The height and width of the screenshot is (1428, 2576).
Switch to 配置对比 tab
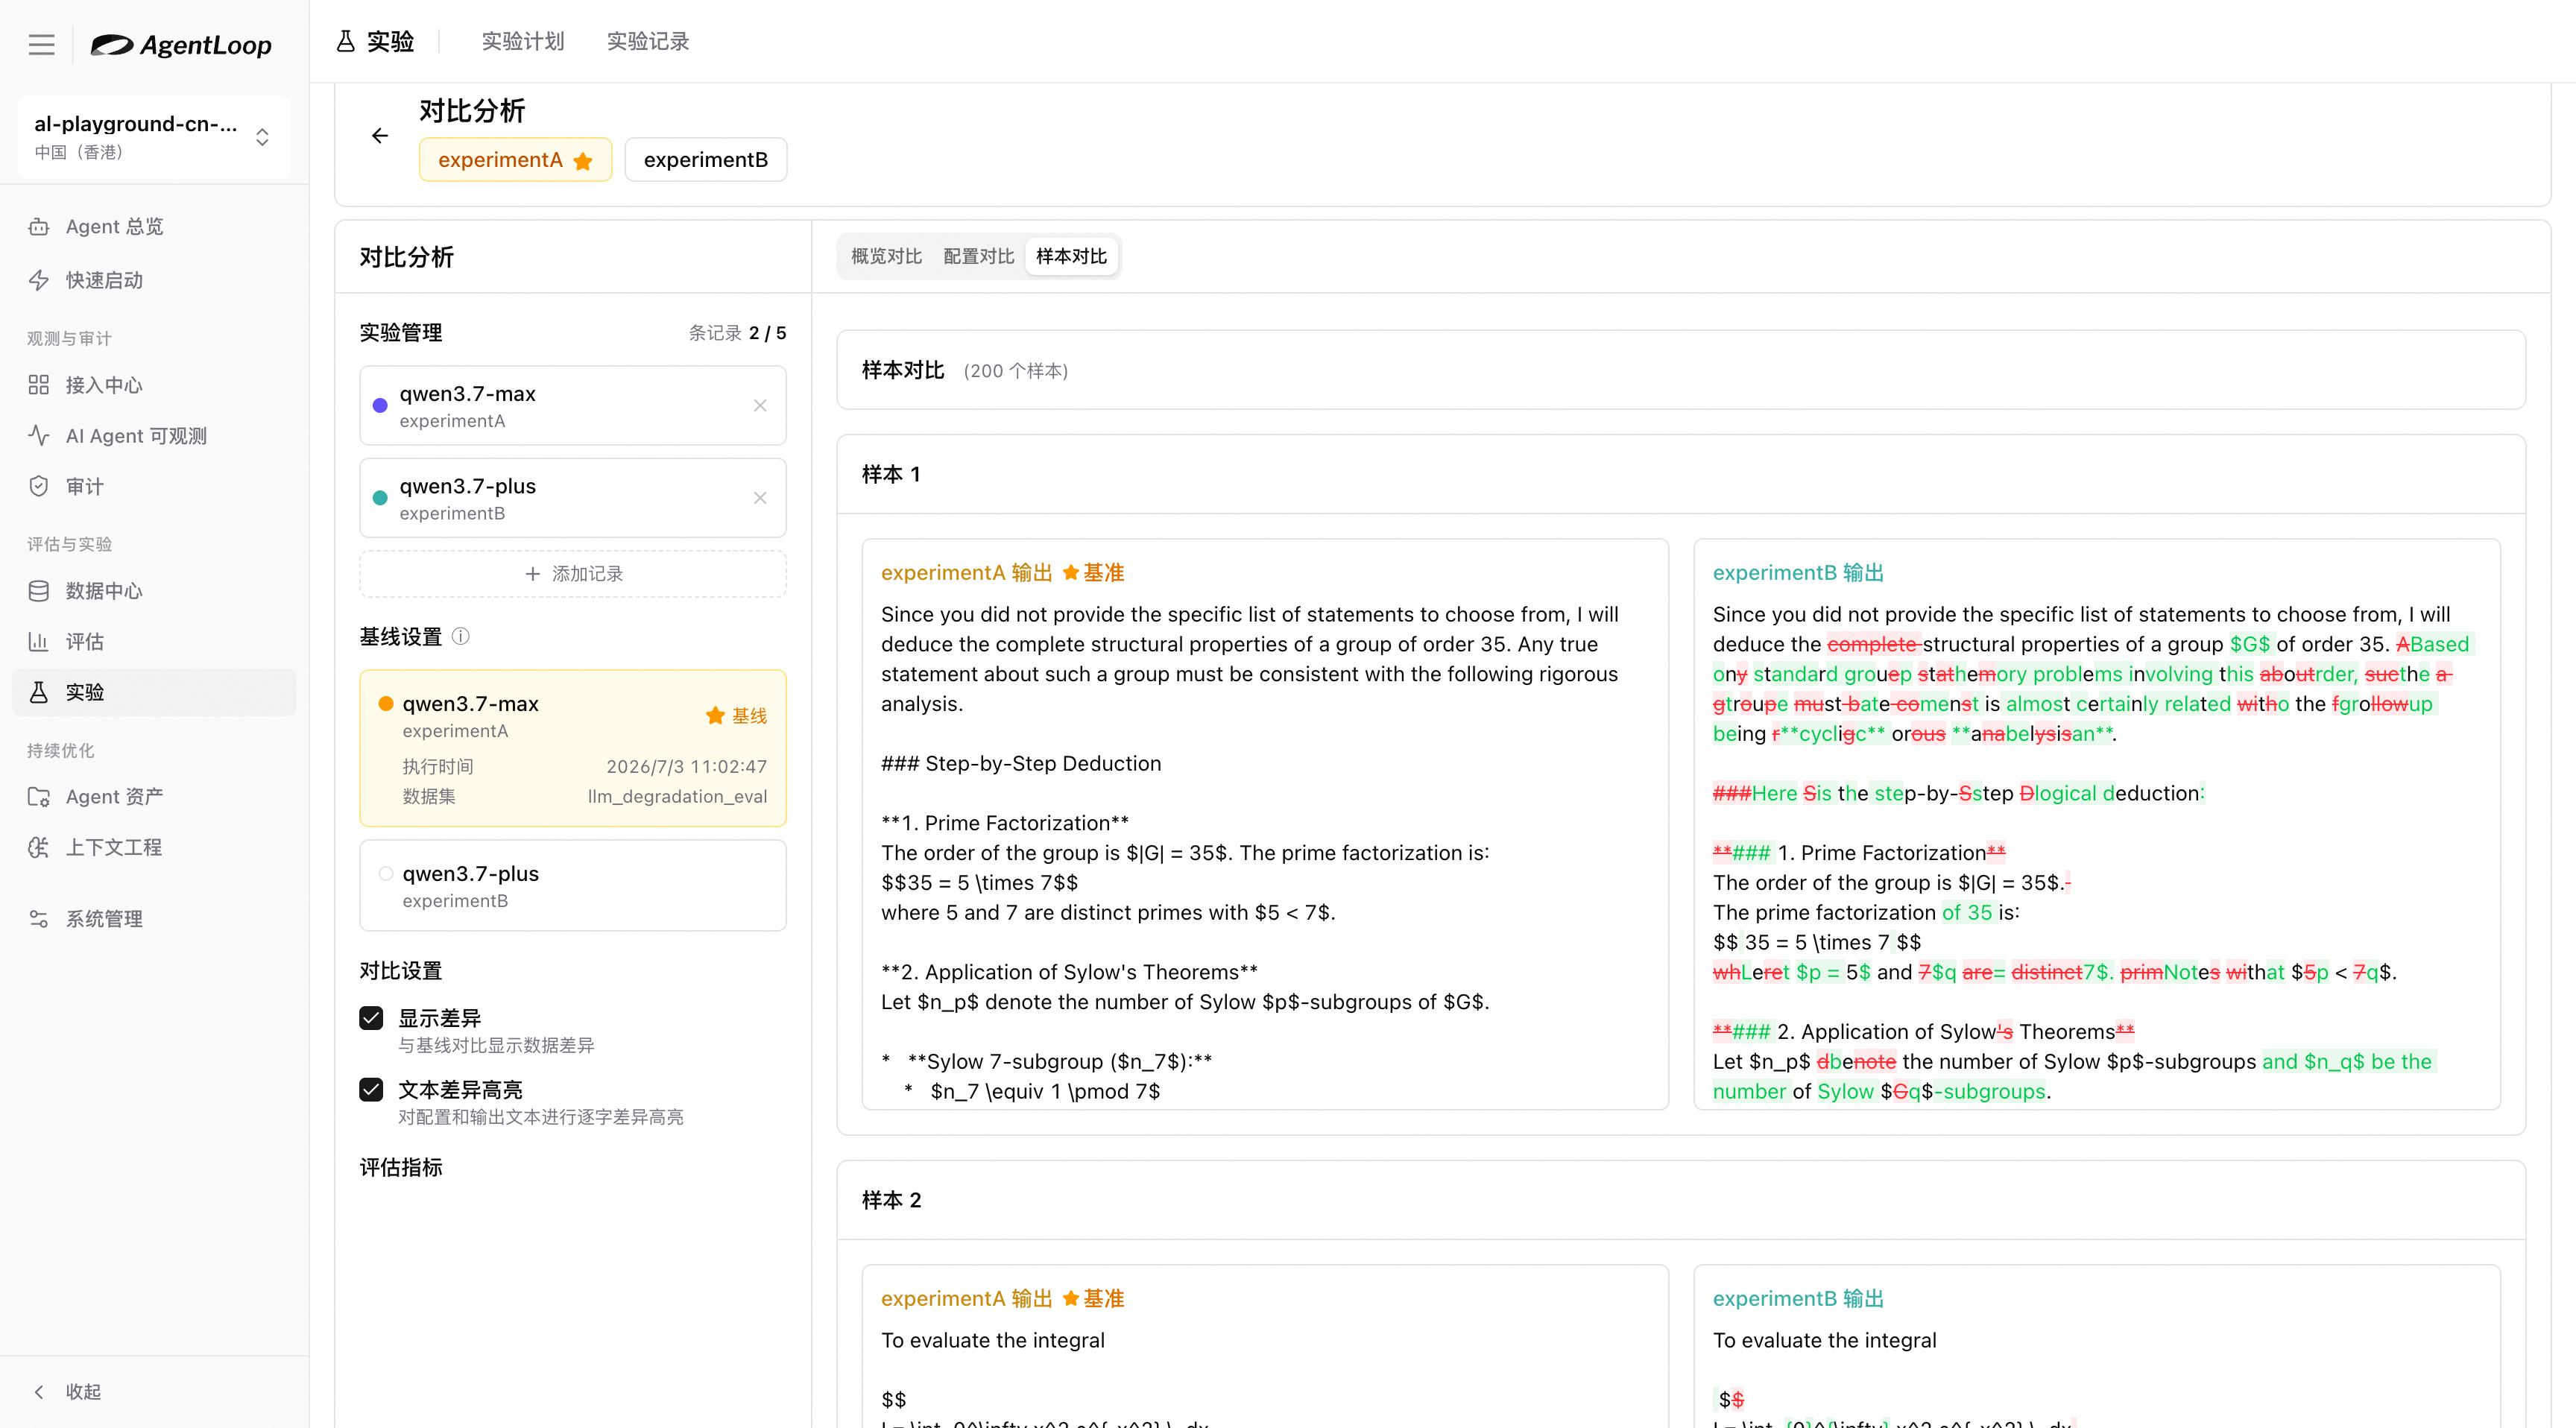tap(978, 257)
